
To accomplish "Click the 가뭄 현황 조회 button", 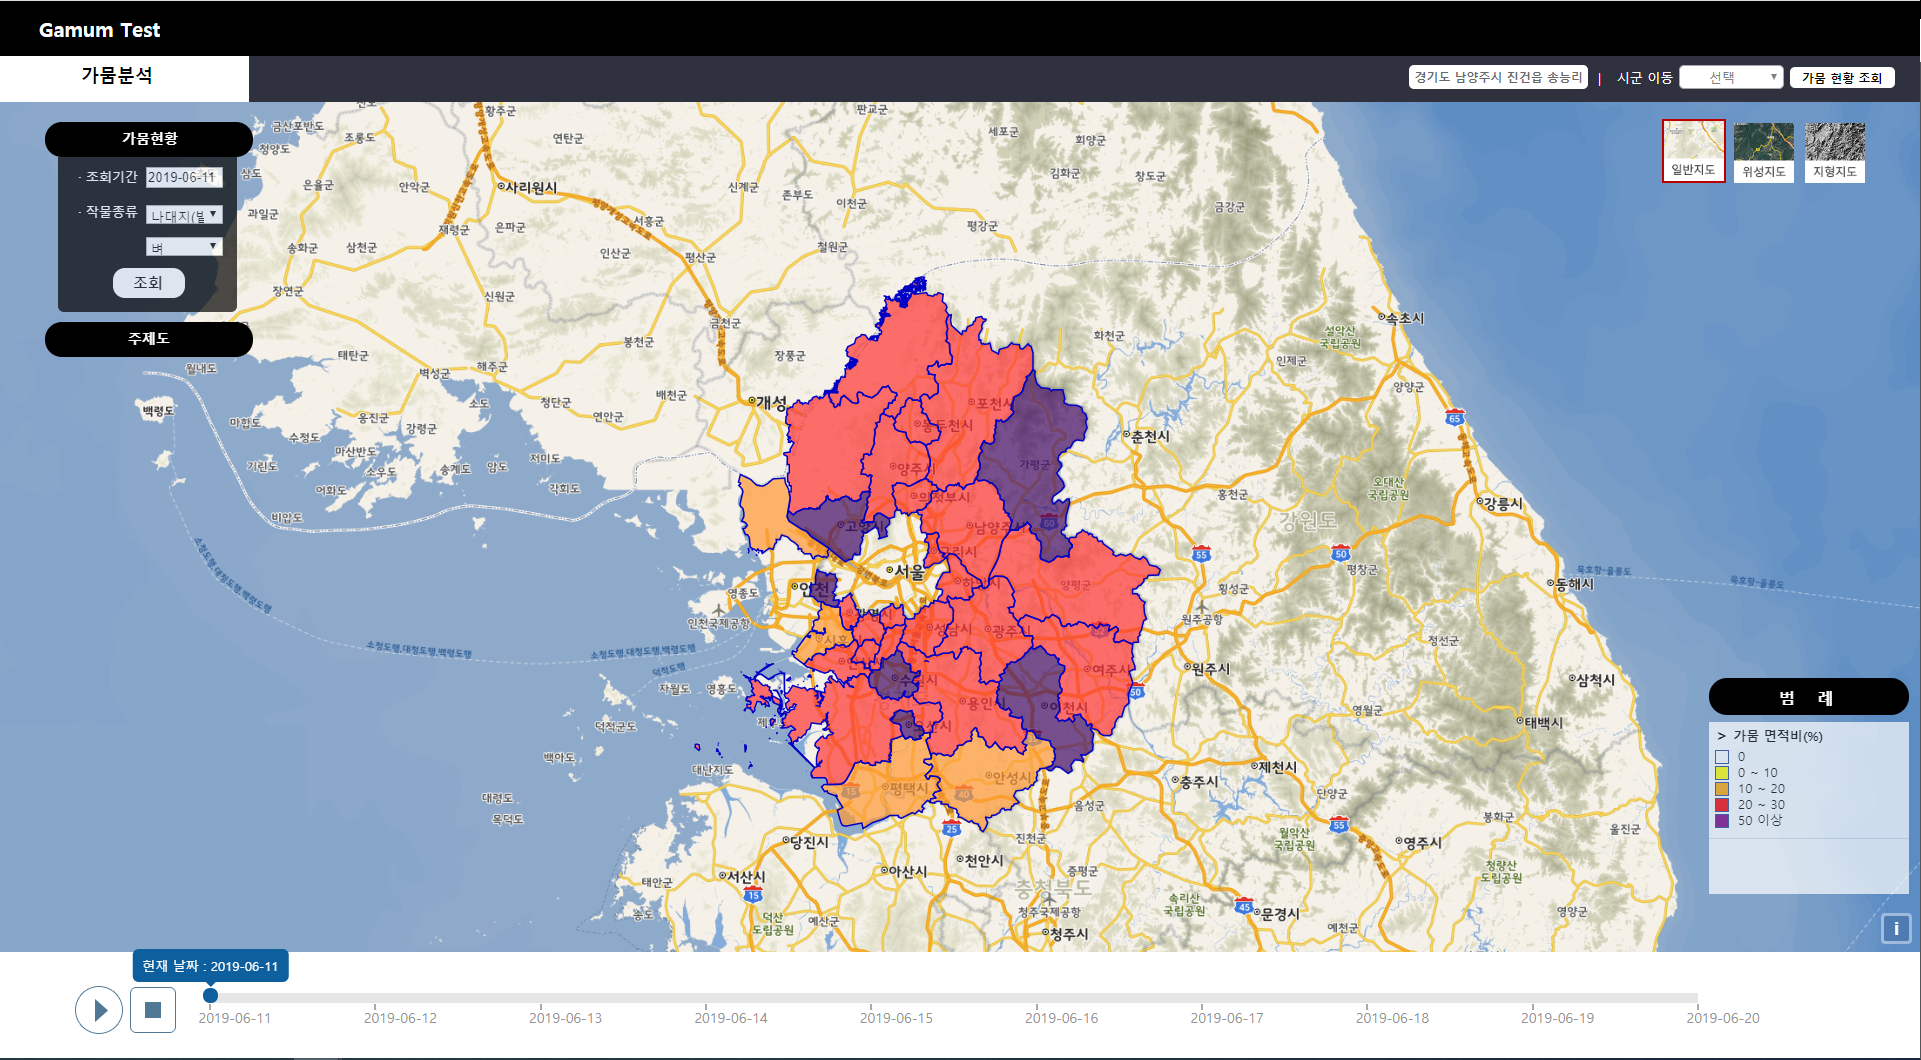I will (1842, 77).
